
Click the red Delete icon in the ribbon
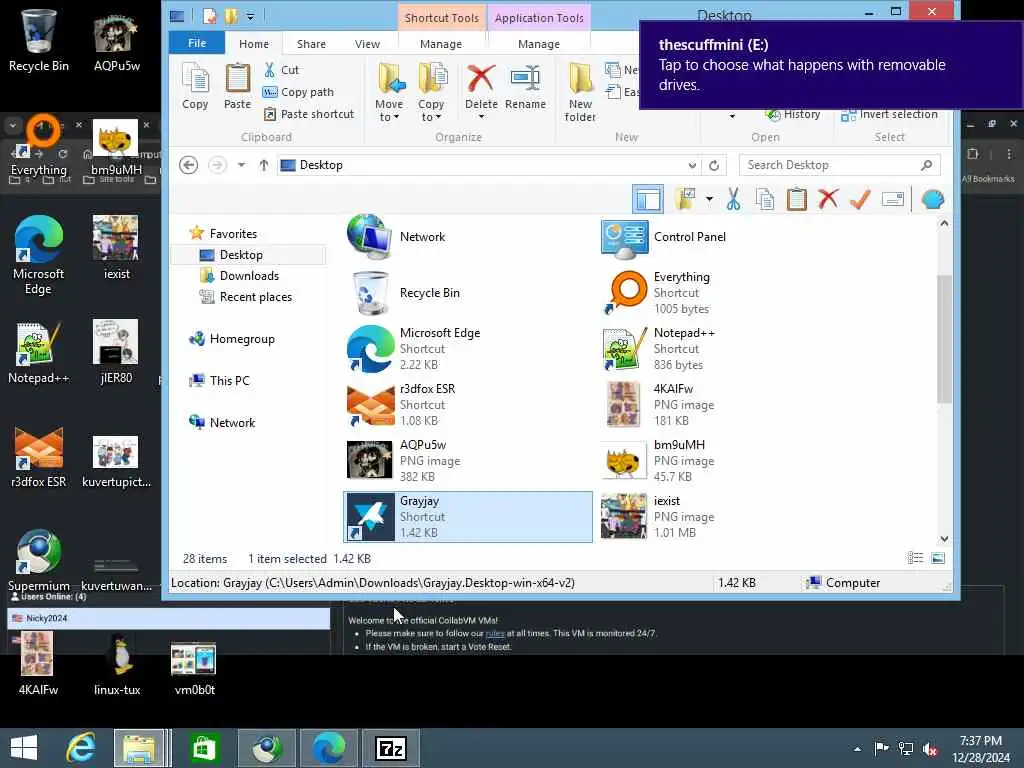[x=481, y=79]
